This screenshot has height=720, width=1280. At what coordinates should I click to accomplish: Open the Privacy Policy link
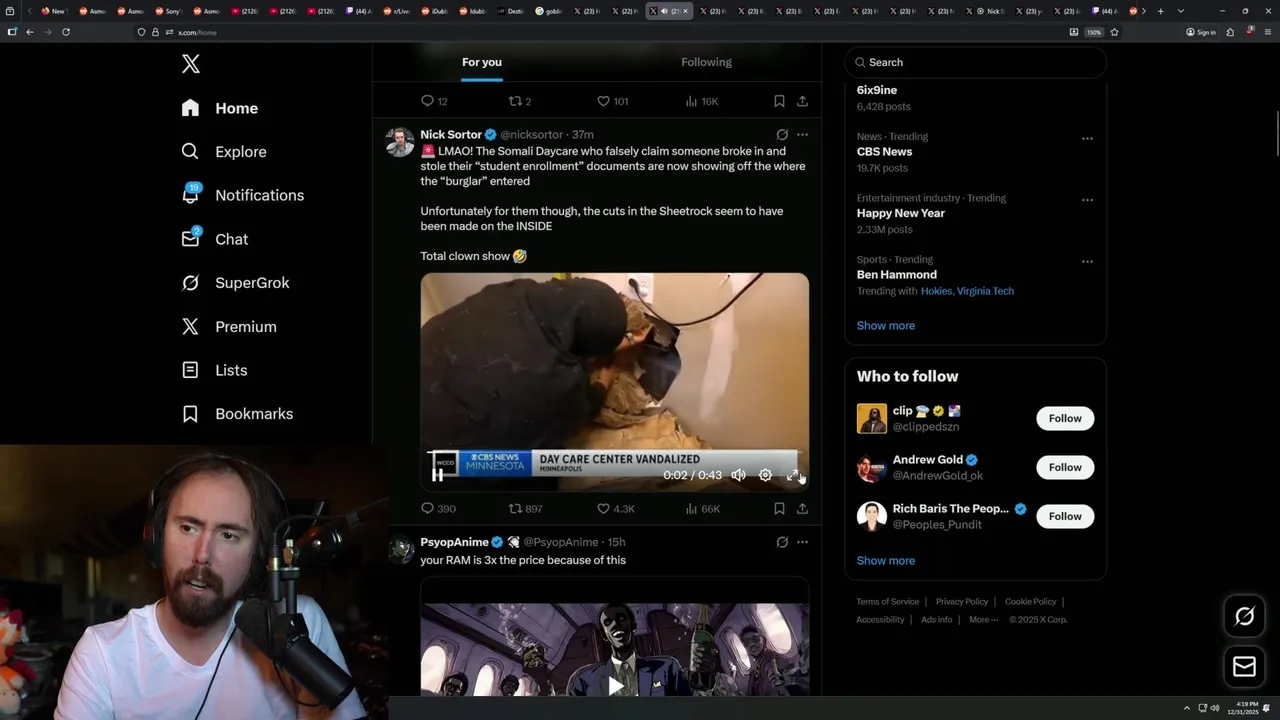point(961,601)
